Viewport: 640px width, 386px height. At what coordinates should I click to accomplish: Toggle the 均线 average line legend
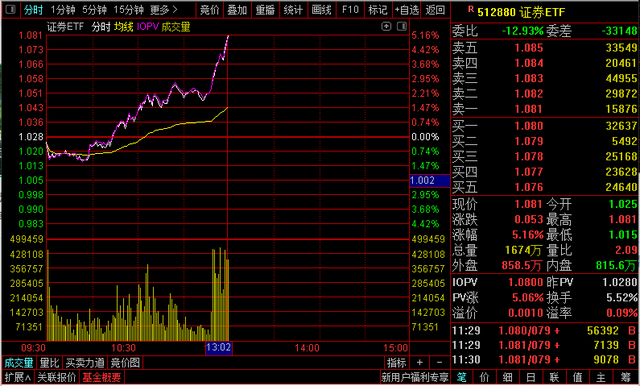click(x=124, y=27)
